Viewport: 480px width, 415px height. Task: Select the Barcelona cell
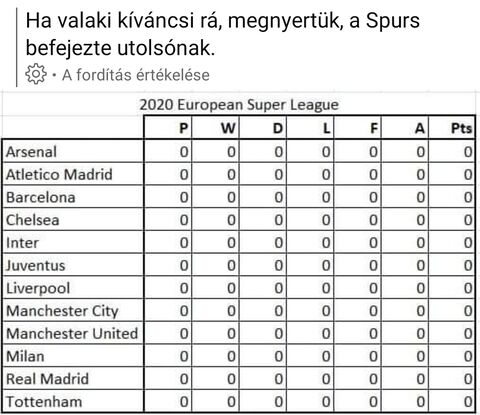[73, 197]
